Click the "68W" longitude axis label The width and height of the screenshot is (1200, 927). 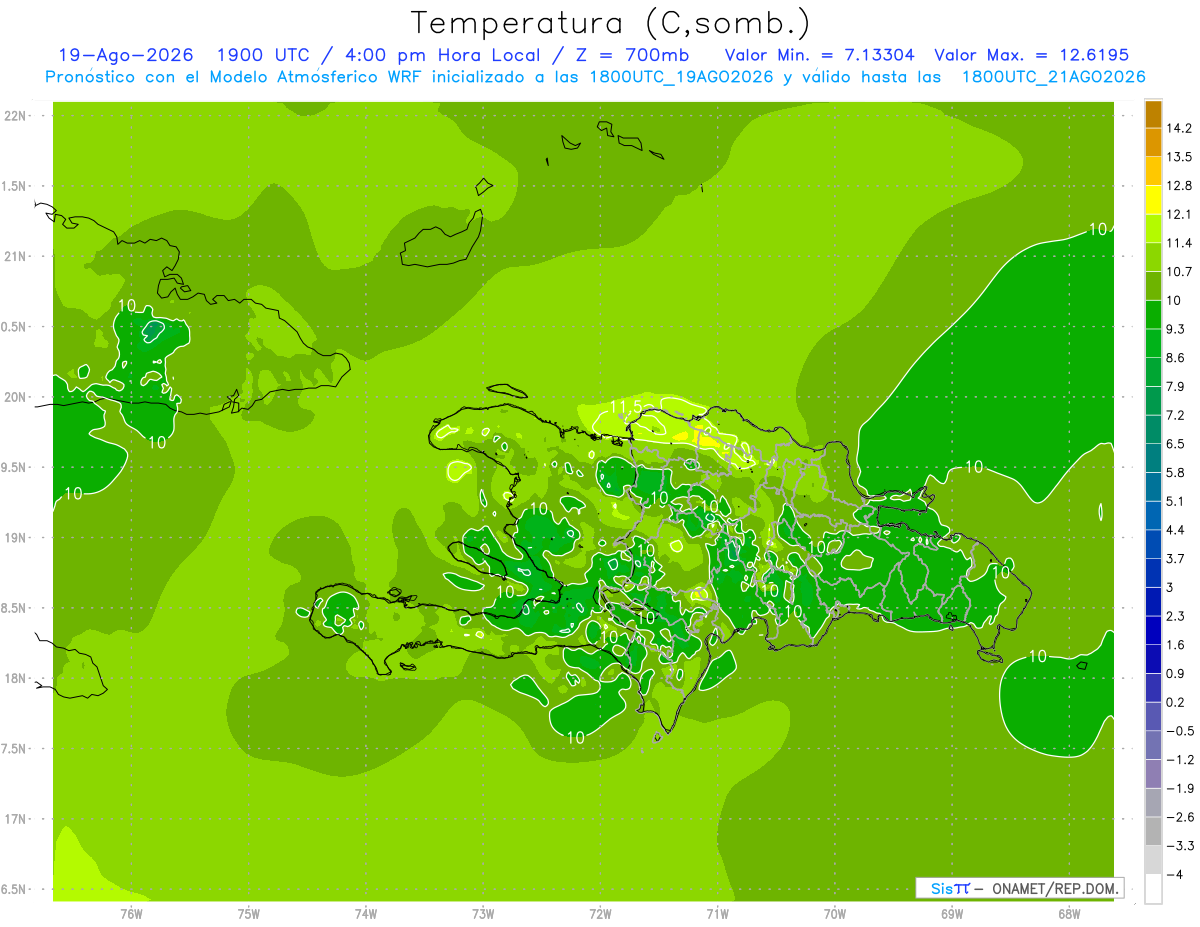coord(1069,913)
